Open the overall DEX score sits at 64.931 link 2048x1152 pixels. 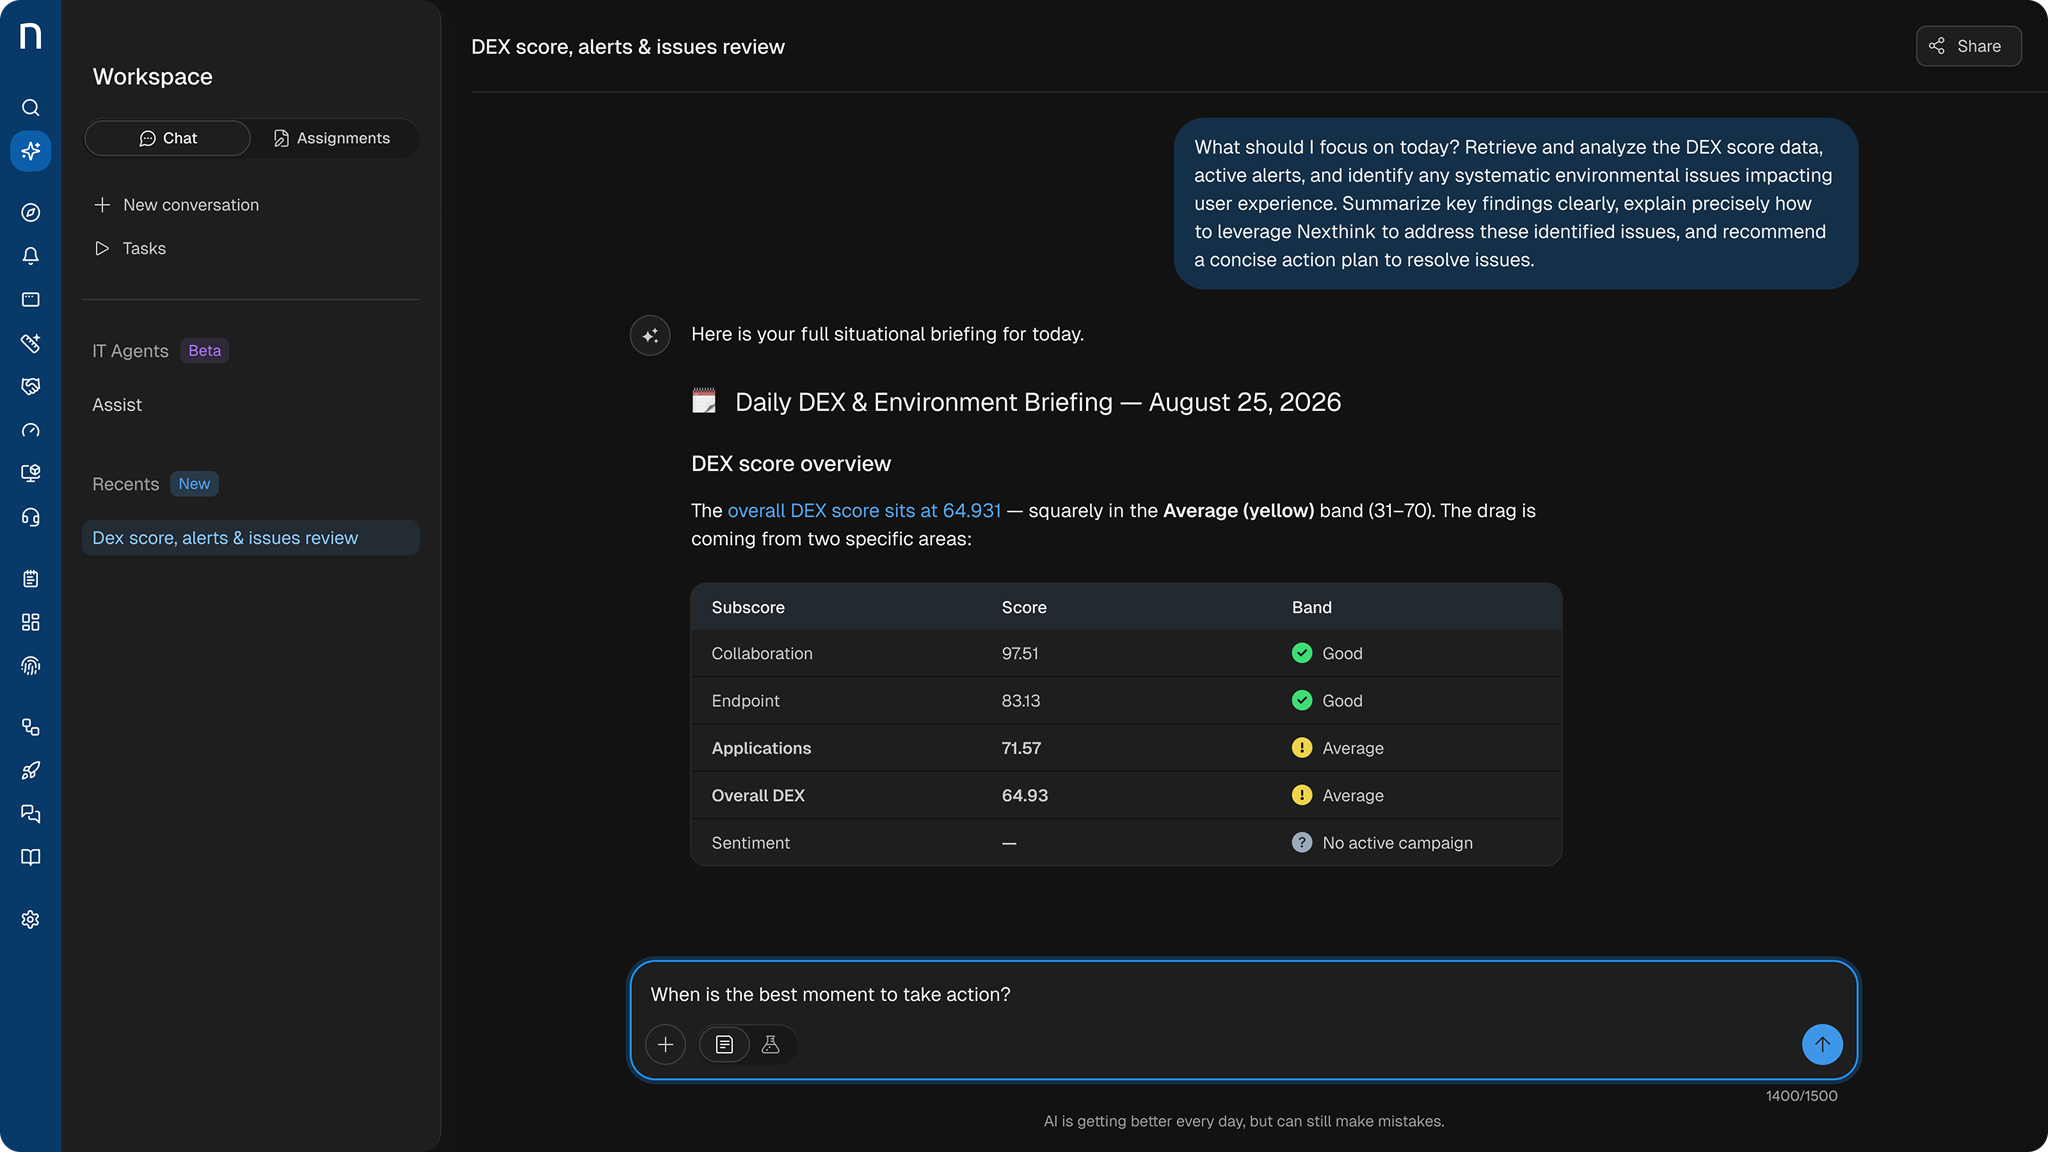(864, 511)
